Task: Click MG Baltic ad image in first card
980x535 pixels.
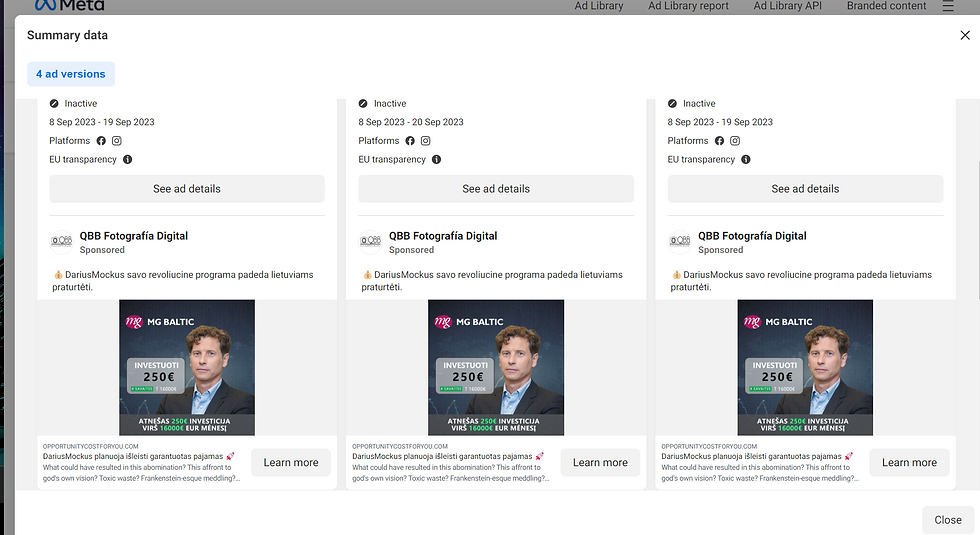Action: tap(187, 368)
